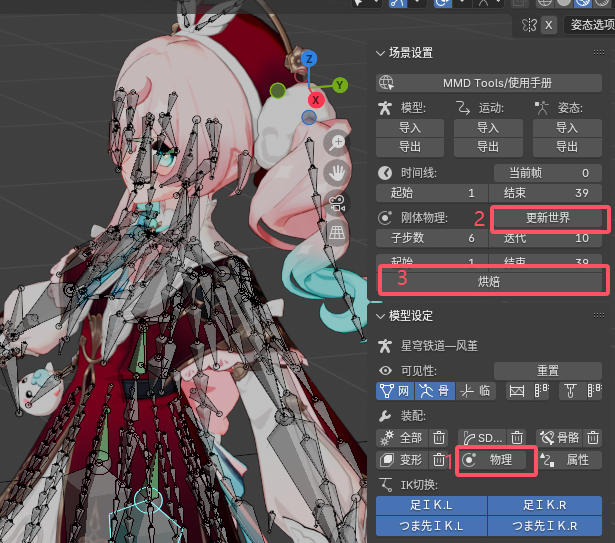Switch orthographic/perspective grid icon

tap(337, 233)
